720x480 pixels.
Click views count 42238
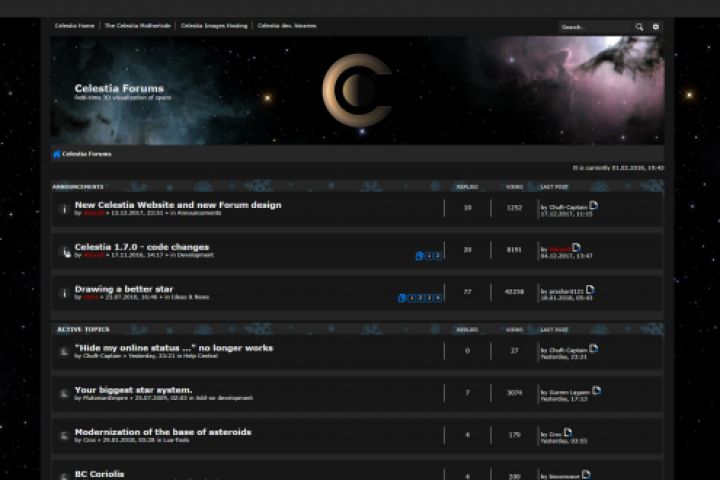coord(514,292)
